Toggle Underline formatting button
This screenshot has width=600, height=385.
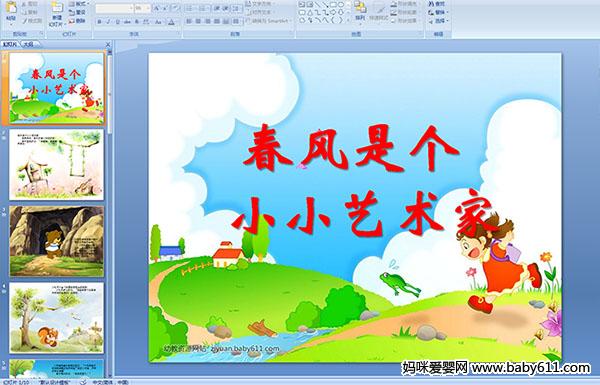coord(117,22)
